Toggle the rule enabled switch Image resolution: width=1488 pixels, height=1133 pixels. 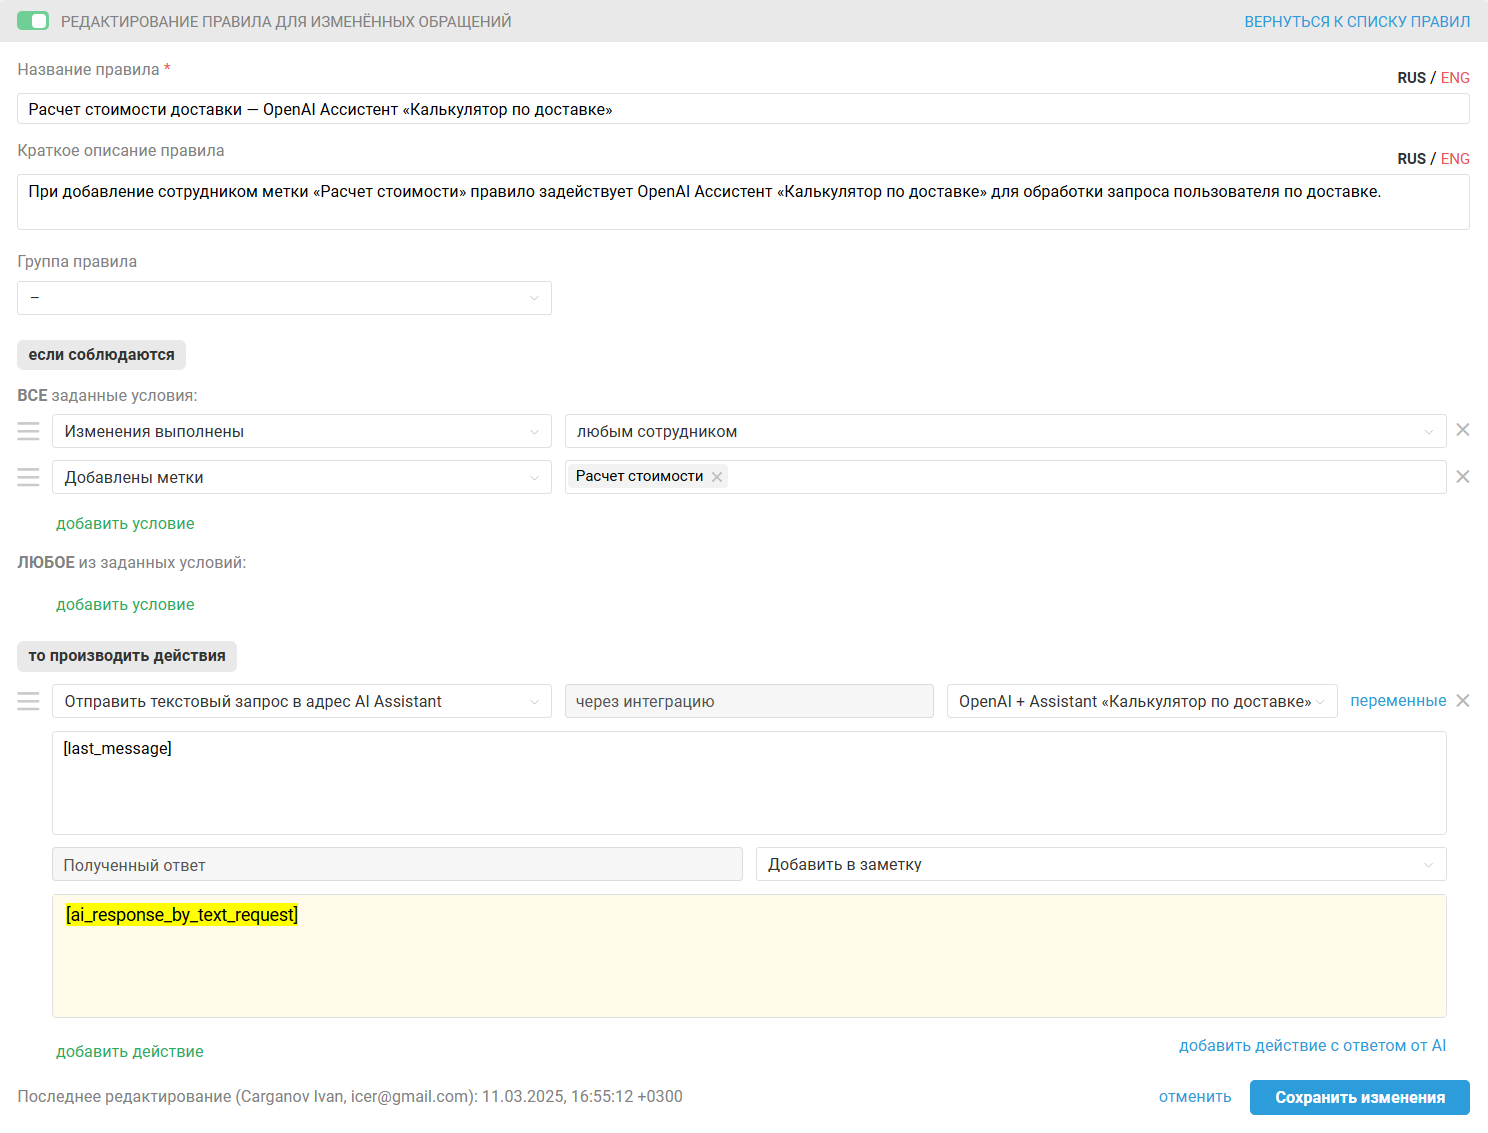coord(33,21)
